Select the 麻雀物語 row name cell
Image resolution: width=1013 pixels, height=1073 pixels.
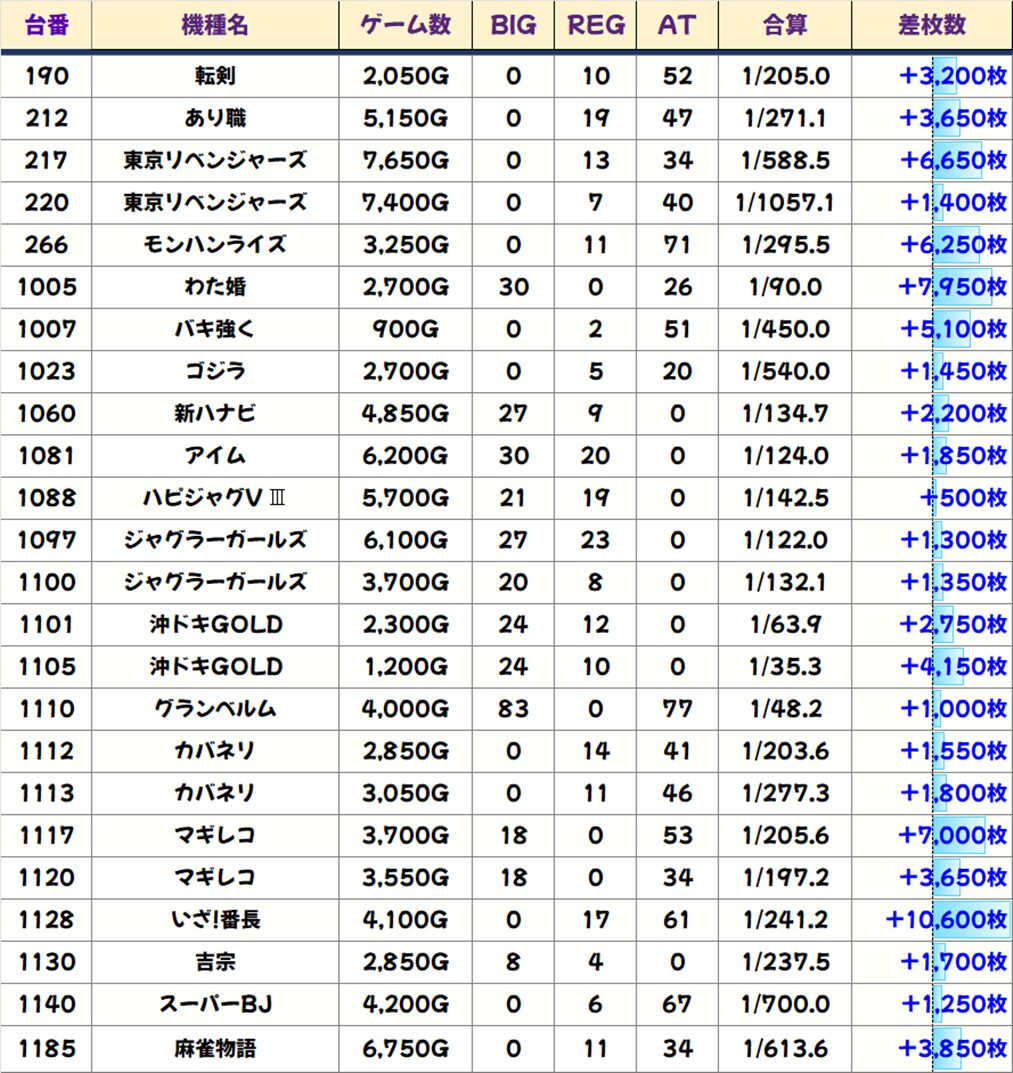click(215, 1047)
